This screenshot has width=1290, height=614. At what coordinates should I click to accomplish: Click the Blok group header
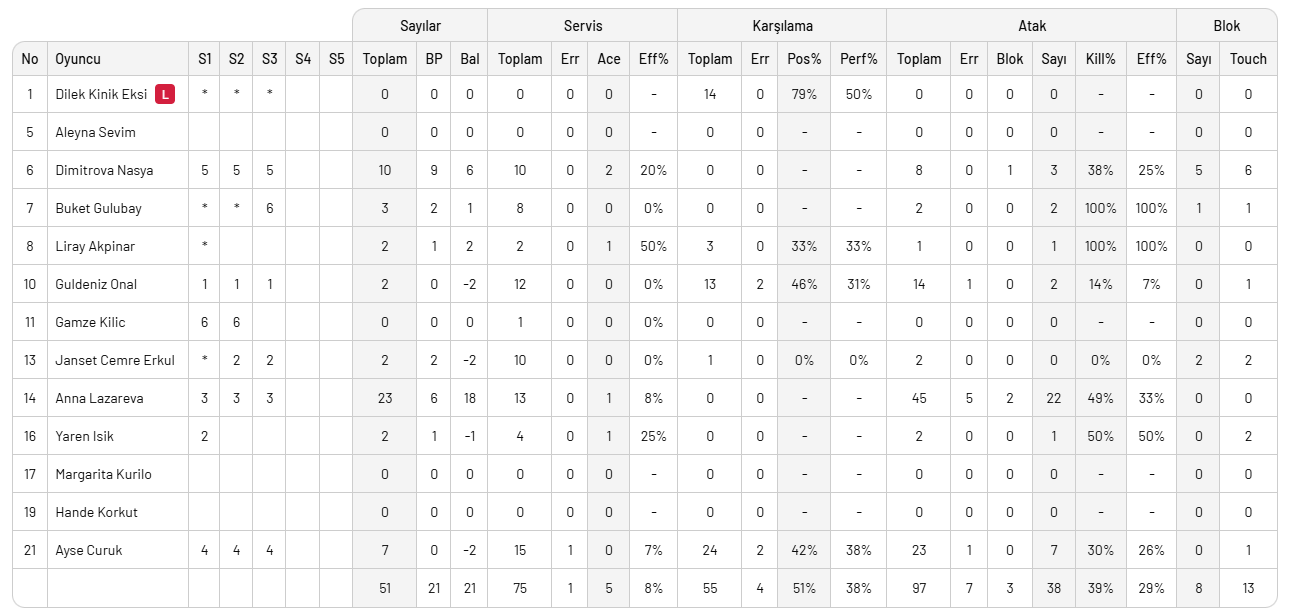tap(1227, 25)
